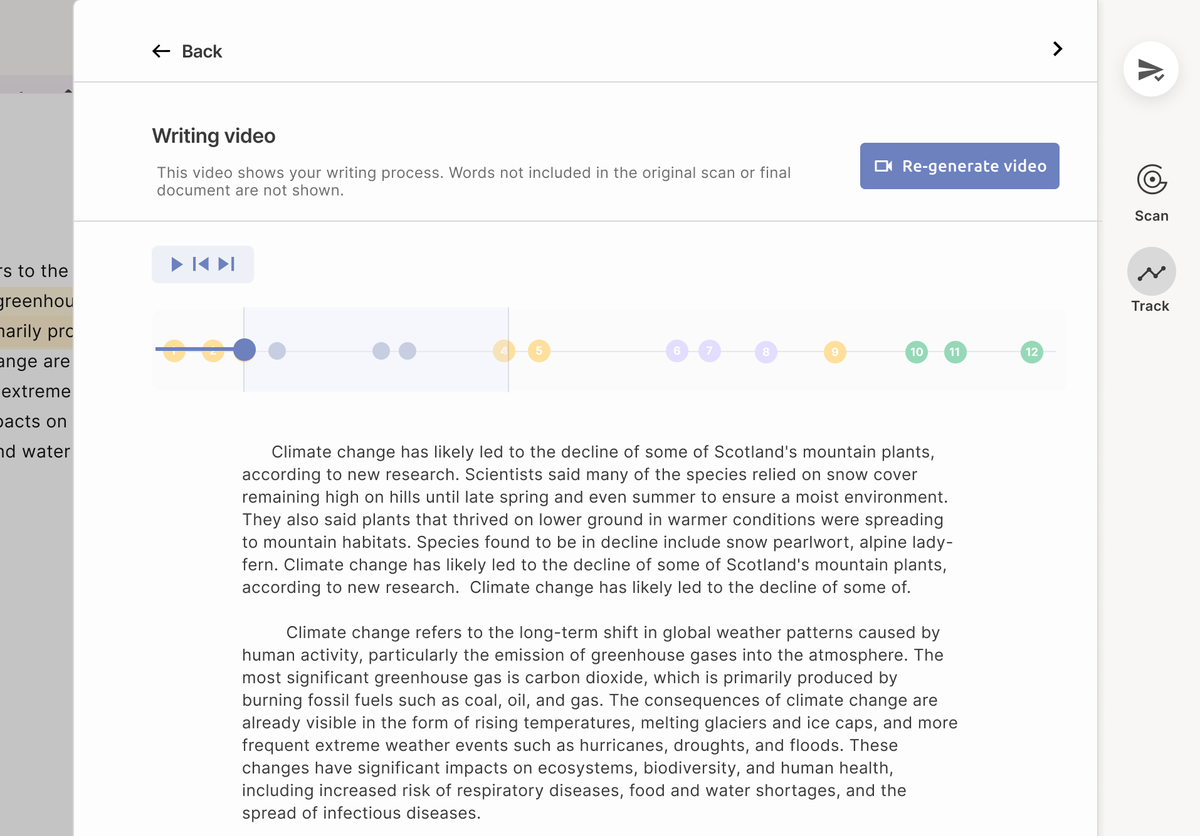1200x836 pixels.
Task: Click the Re-generate video button
Action: pyautogui.click(x=959, y=166)
